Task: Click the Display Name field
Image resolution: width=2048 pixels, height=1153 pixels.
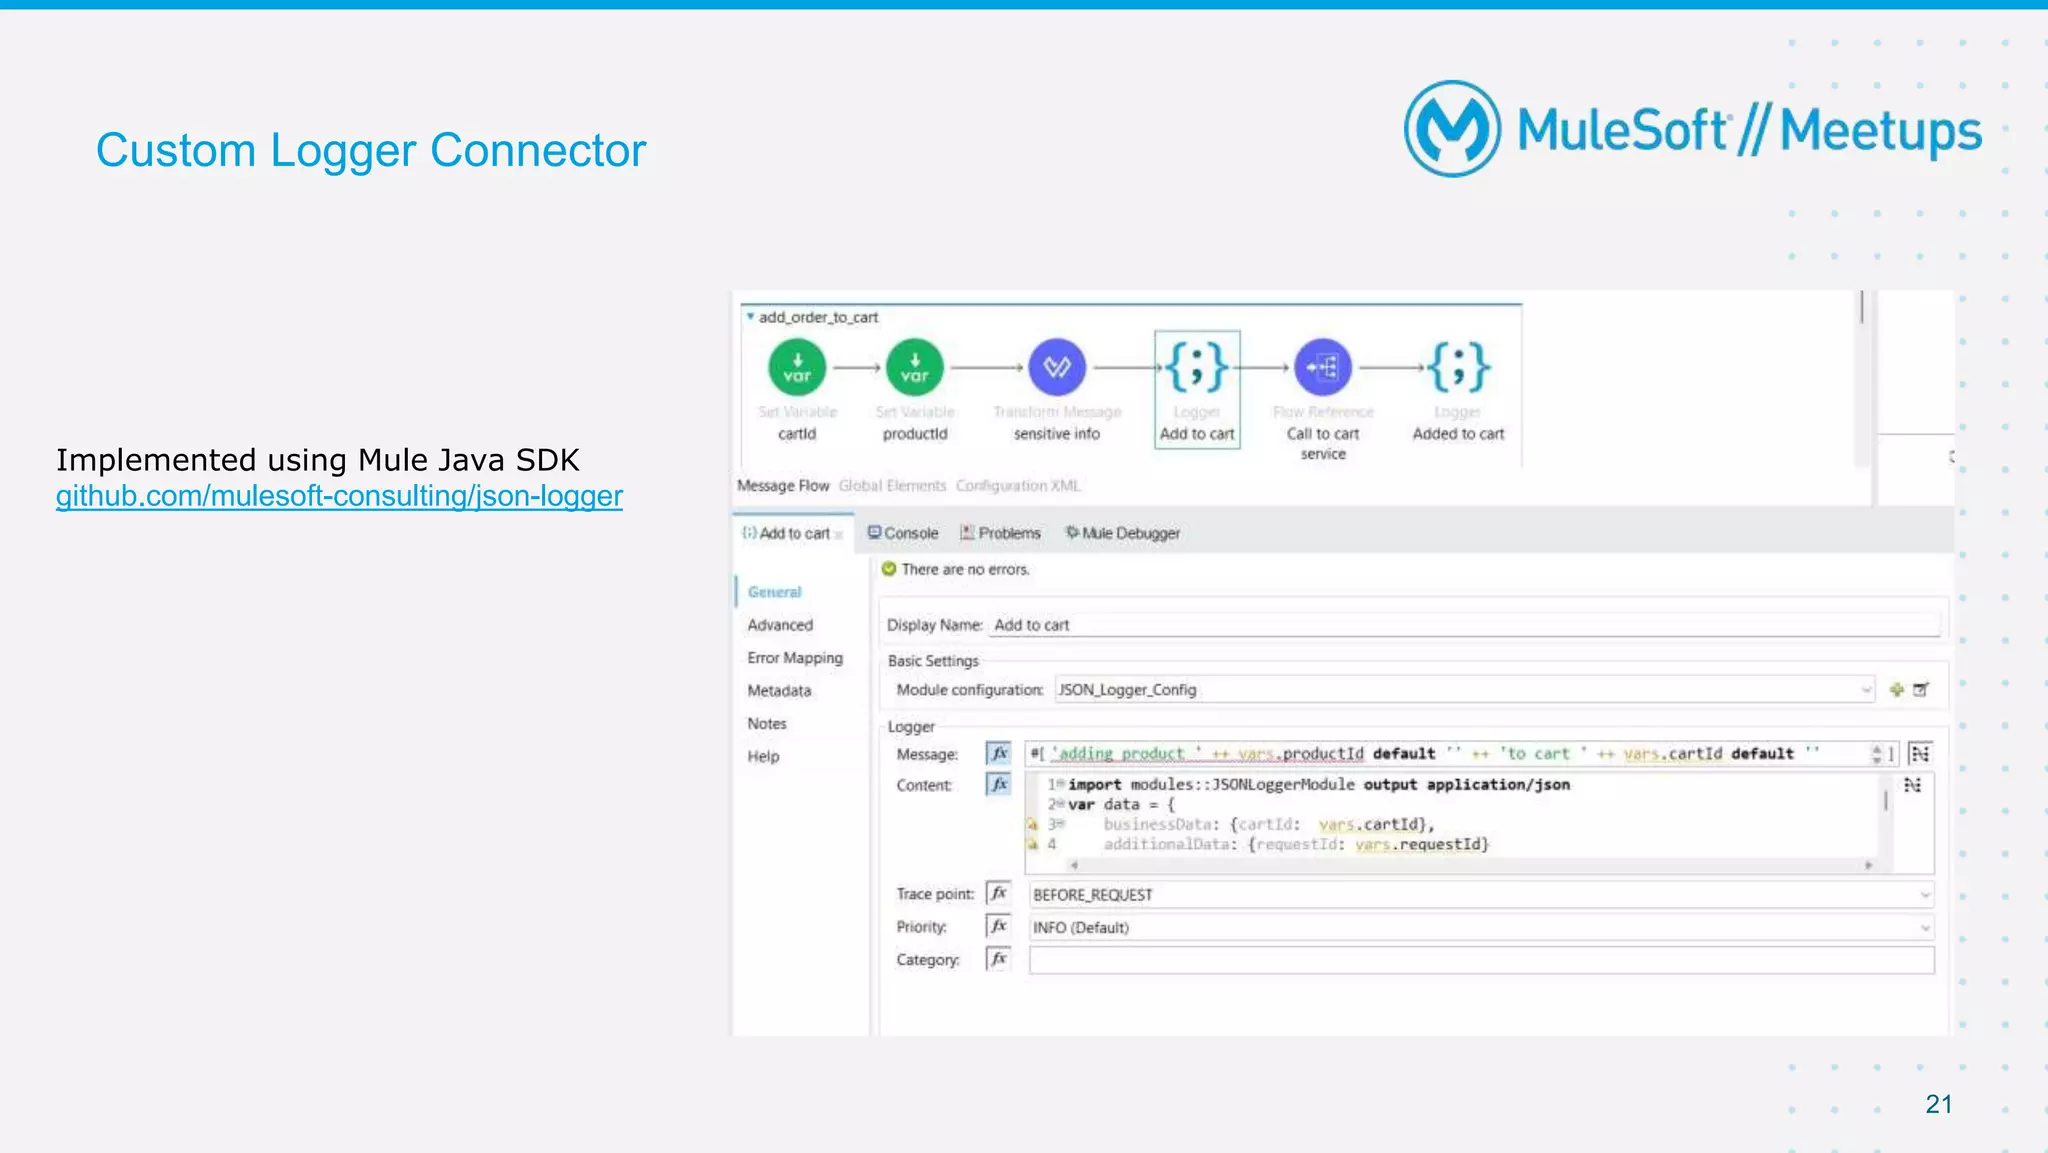Action: (1465, 625)
